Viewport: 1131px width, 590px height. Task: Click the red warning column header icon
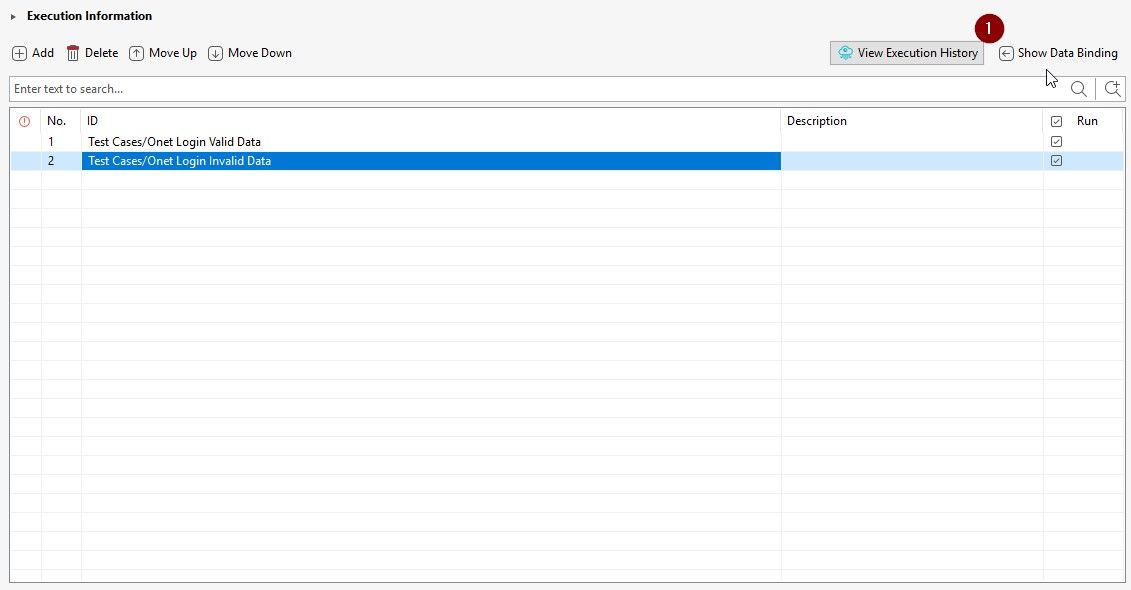25,121
